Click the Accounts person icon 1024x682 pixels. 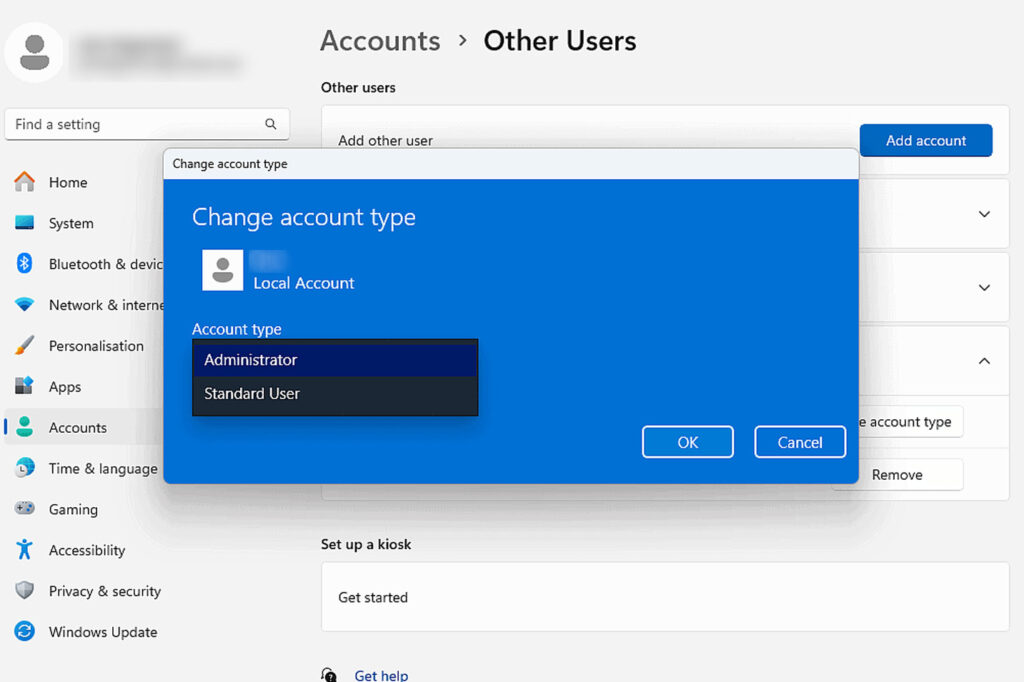click(25, 427)
